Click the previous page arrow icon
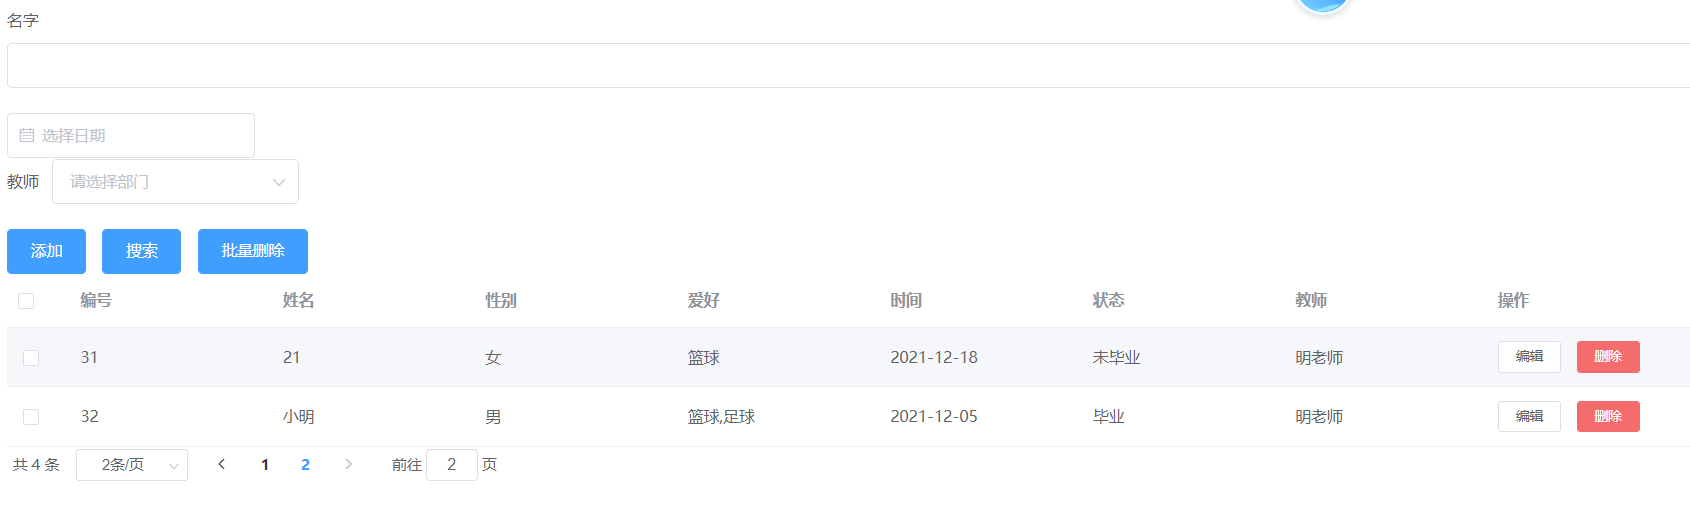The image size is (1690, 527). [222, 464]
